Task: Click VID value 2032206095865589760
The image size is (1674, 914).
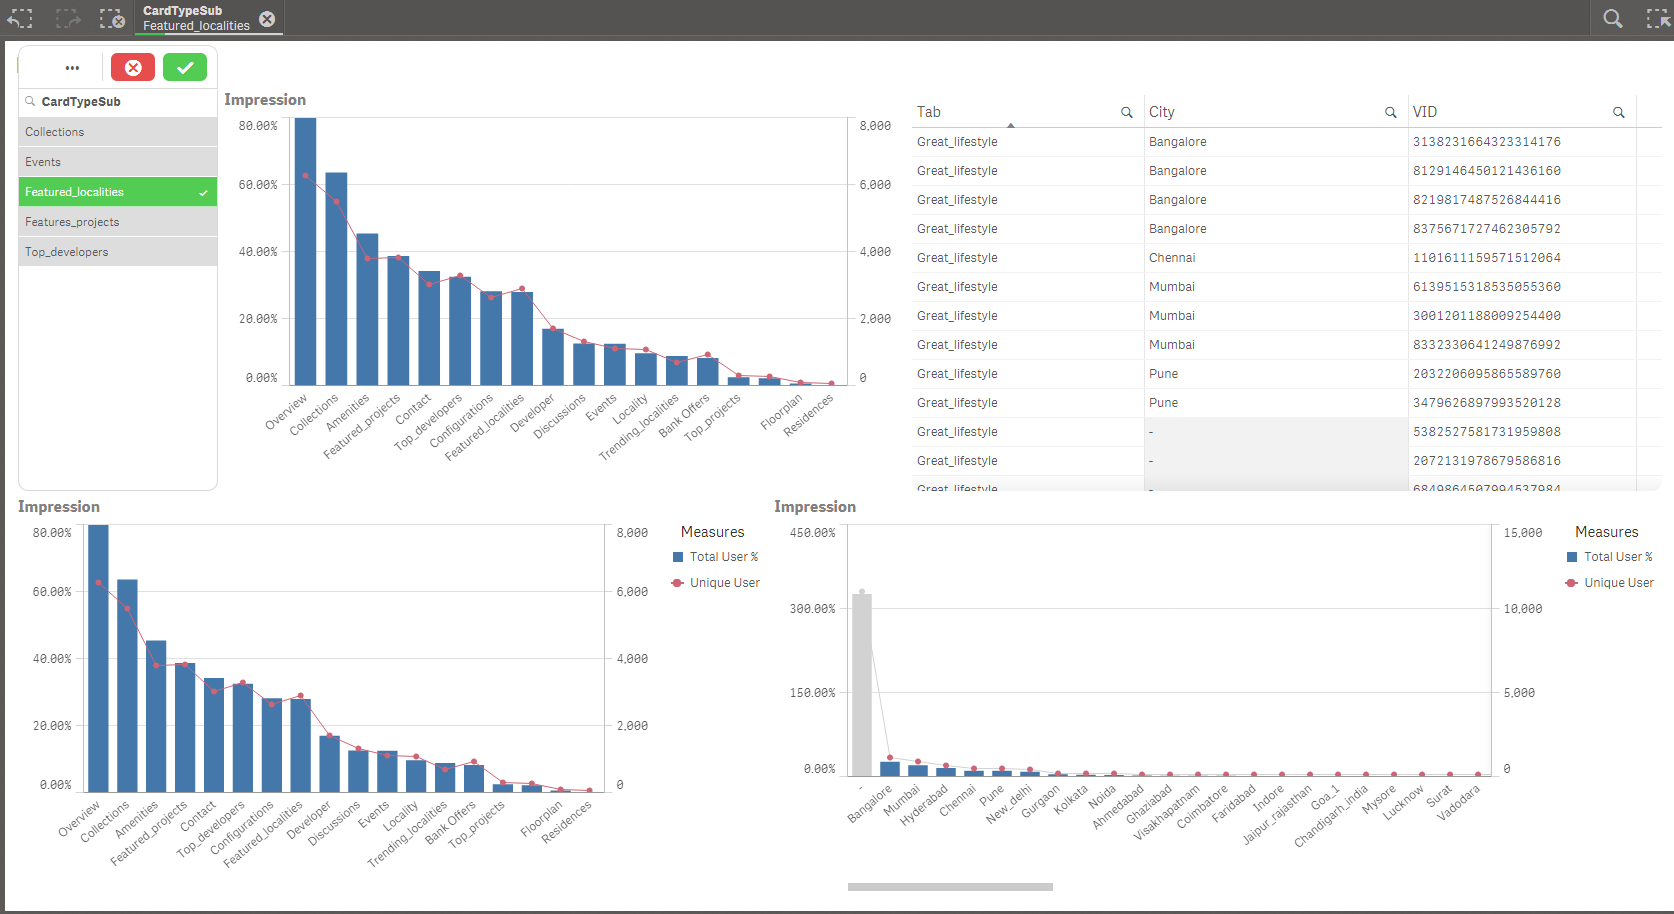Action: (1487, 374)
